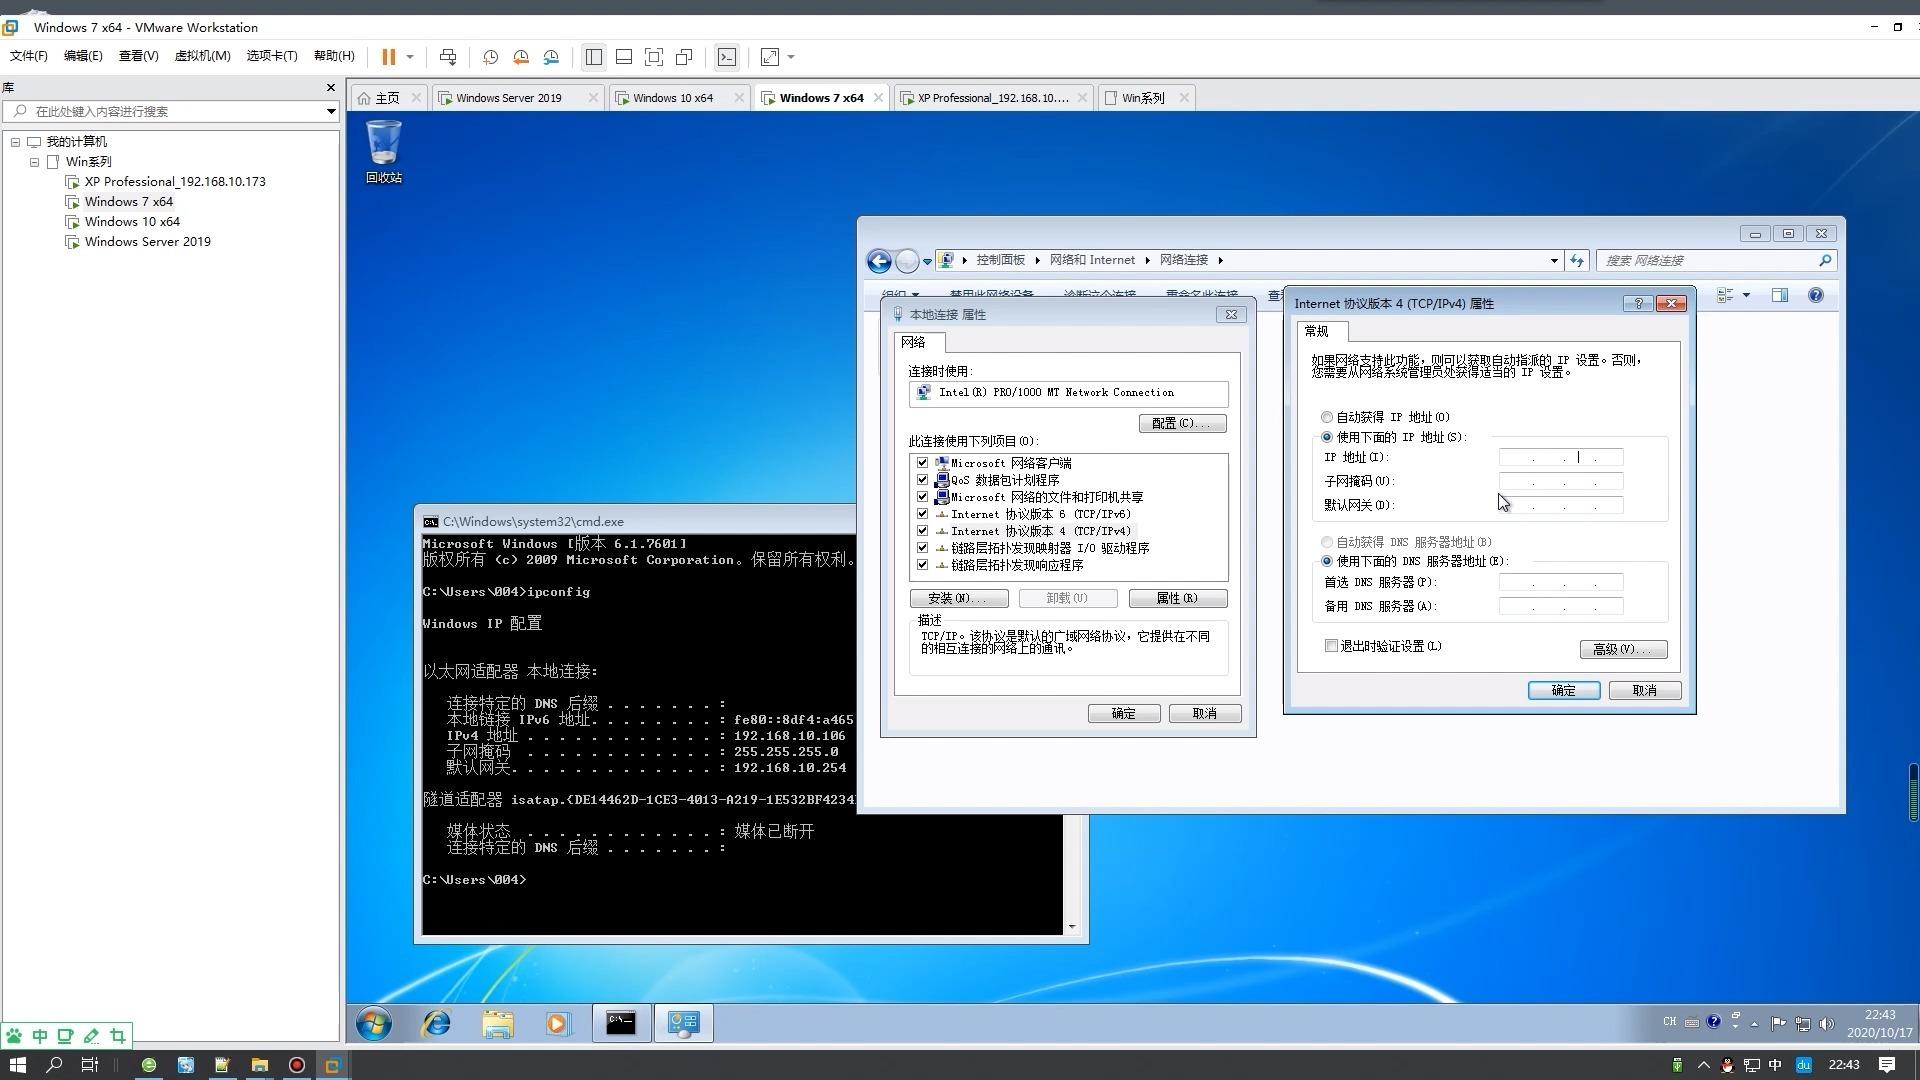The image size is (1920, 1080).
Task: Expand breadcrumb arrow after 网络连接
Action: [x=1220, y=260]
